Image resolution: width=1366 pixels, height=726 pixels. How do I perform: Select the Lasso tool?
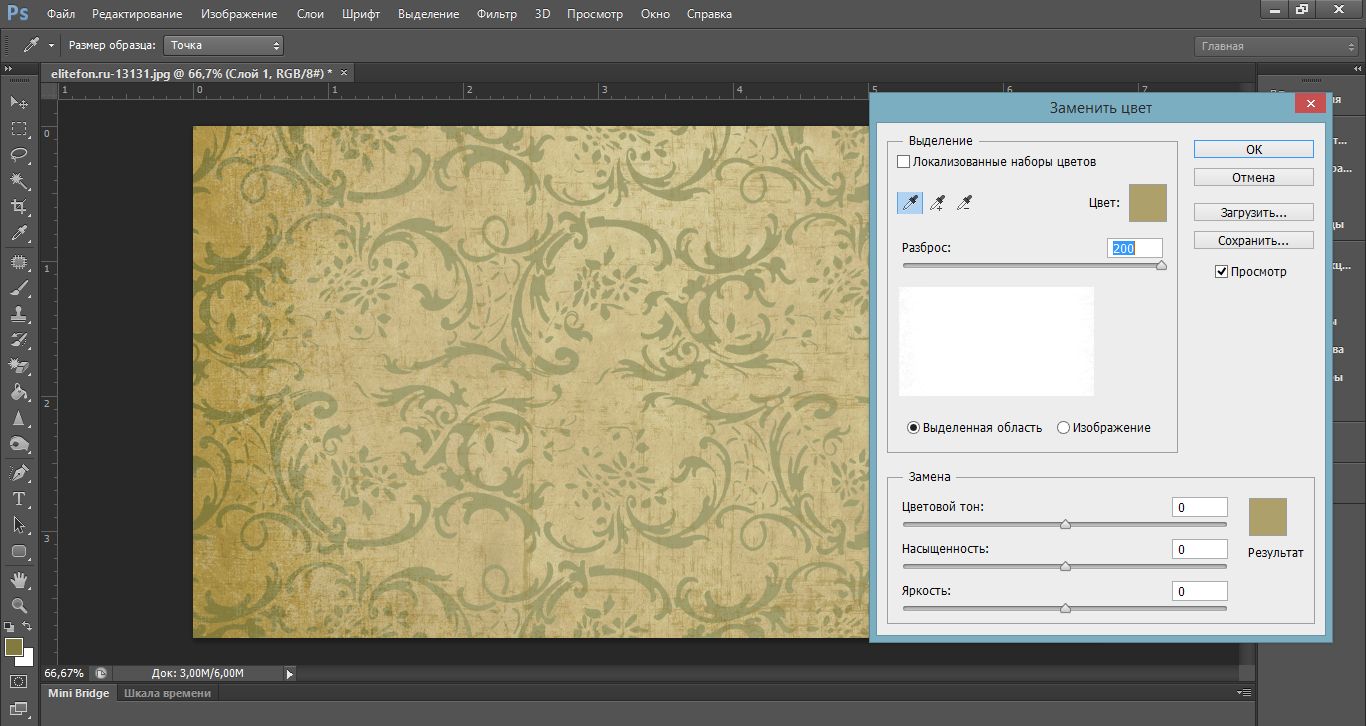19,154
